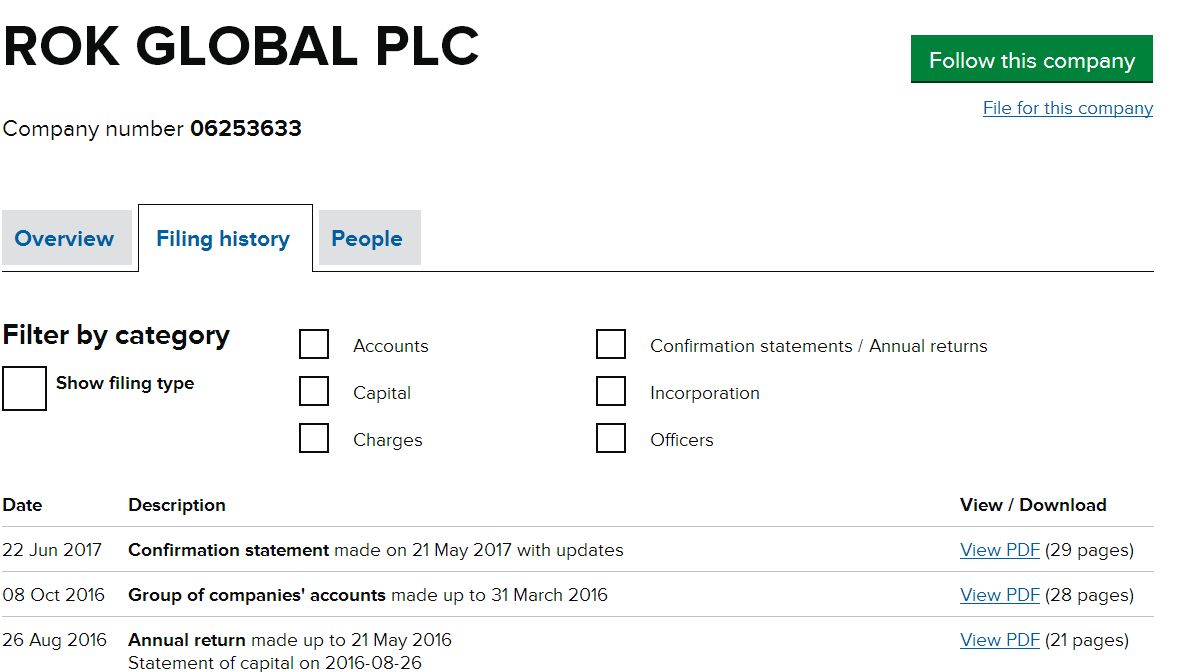Tick the Capital category checkbox
1178x672 pixels.
[314, 391]
